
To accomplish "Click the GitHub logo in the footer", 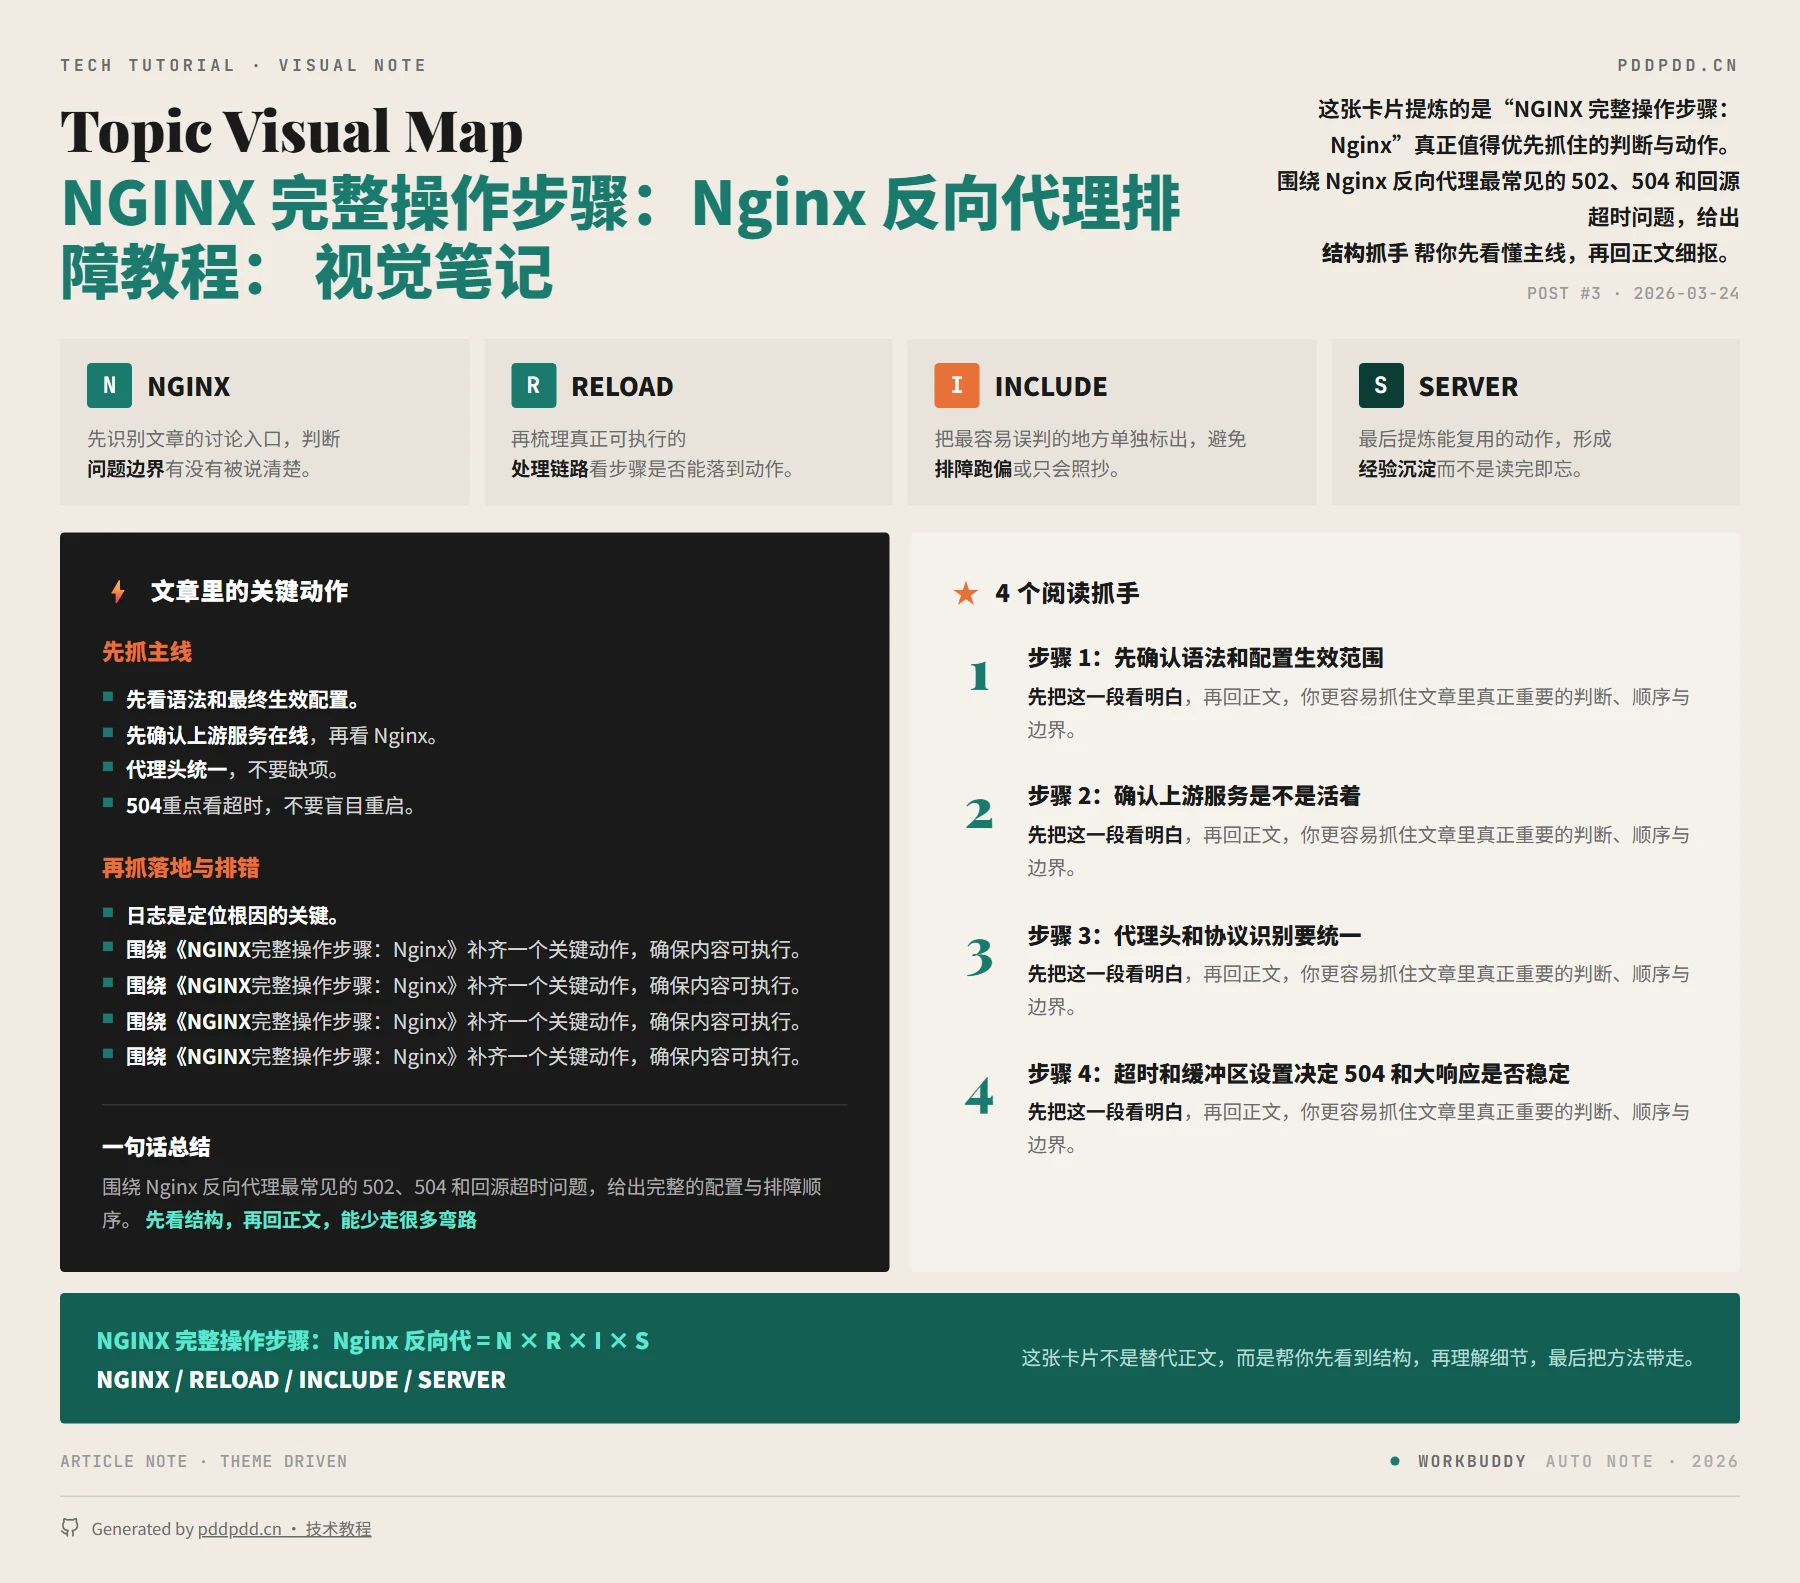I will (69, 1528).
